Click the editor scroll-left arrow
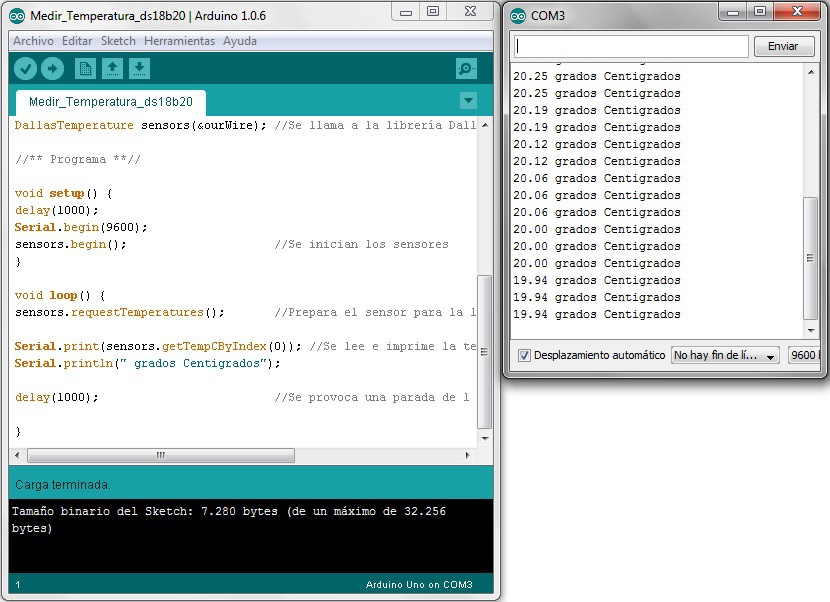 [17, 455]
